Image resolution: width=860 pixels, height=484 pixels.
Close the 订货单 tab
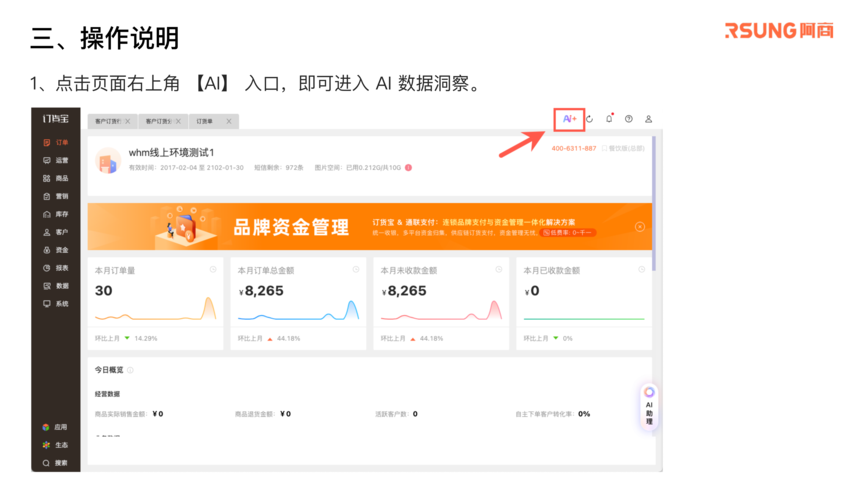point(229,121)
